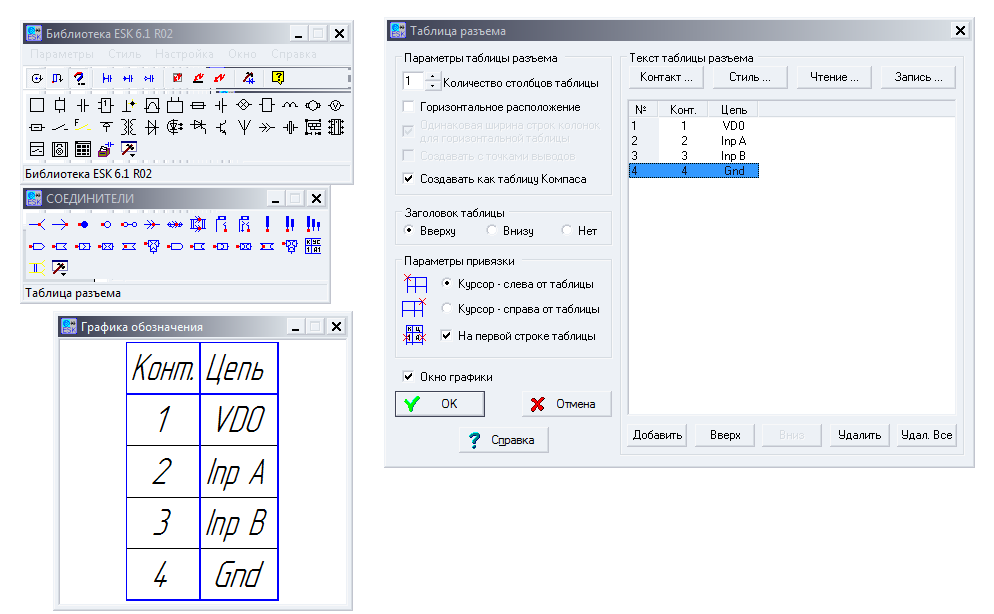
Task: Open the Стиль... dialog button
Action: [750, 77]
